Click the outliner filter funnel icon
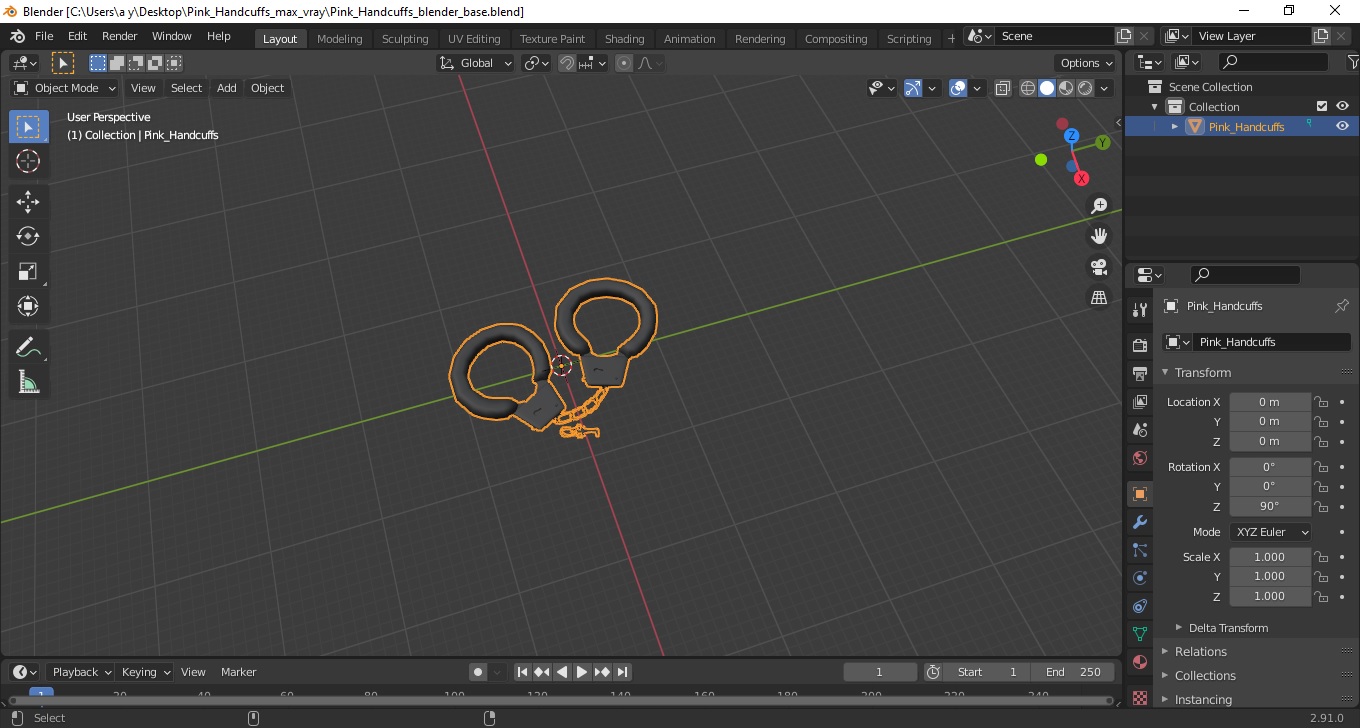 pos(1353,62)
